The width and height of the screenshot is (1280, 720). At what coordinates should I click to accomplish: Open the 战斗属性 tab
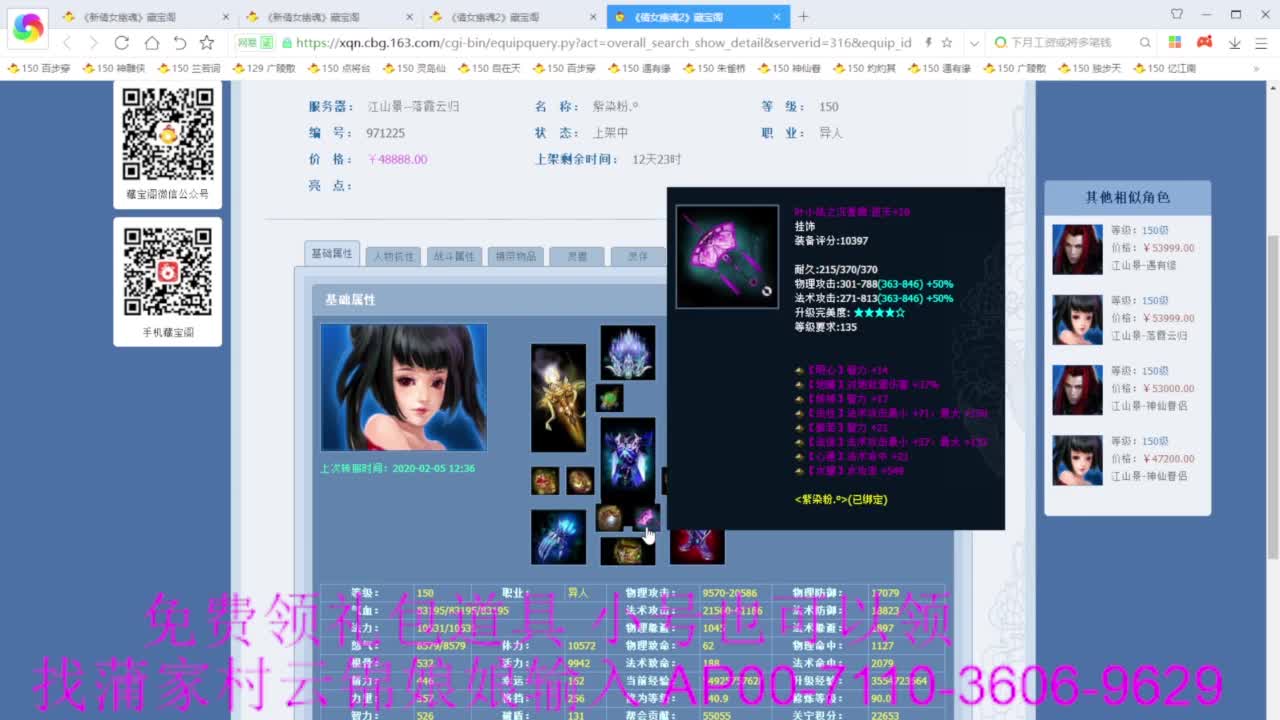tap(454, 256)
